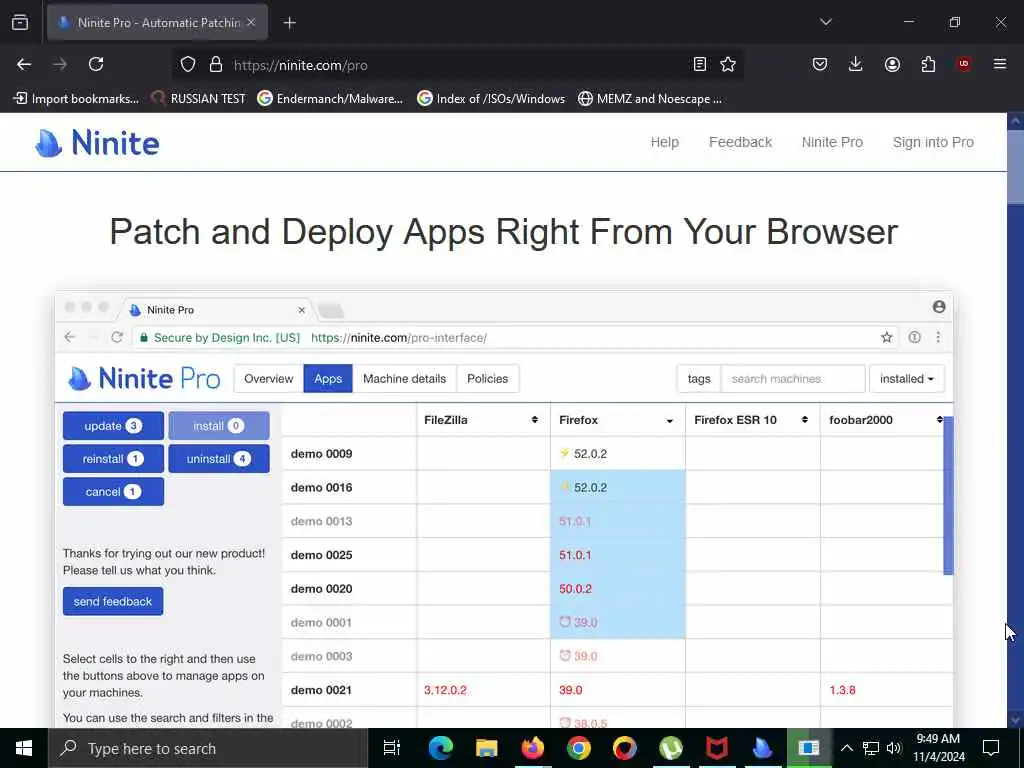Open Feedback link in site header
This screenshot has width=1024, height=768.
click(740, 142)
